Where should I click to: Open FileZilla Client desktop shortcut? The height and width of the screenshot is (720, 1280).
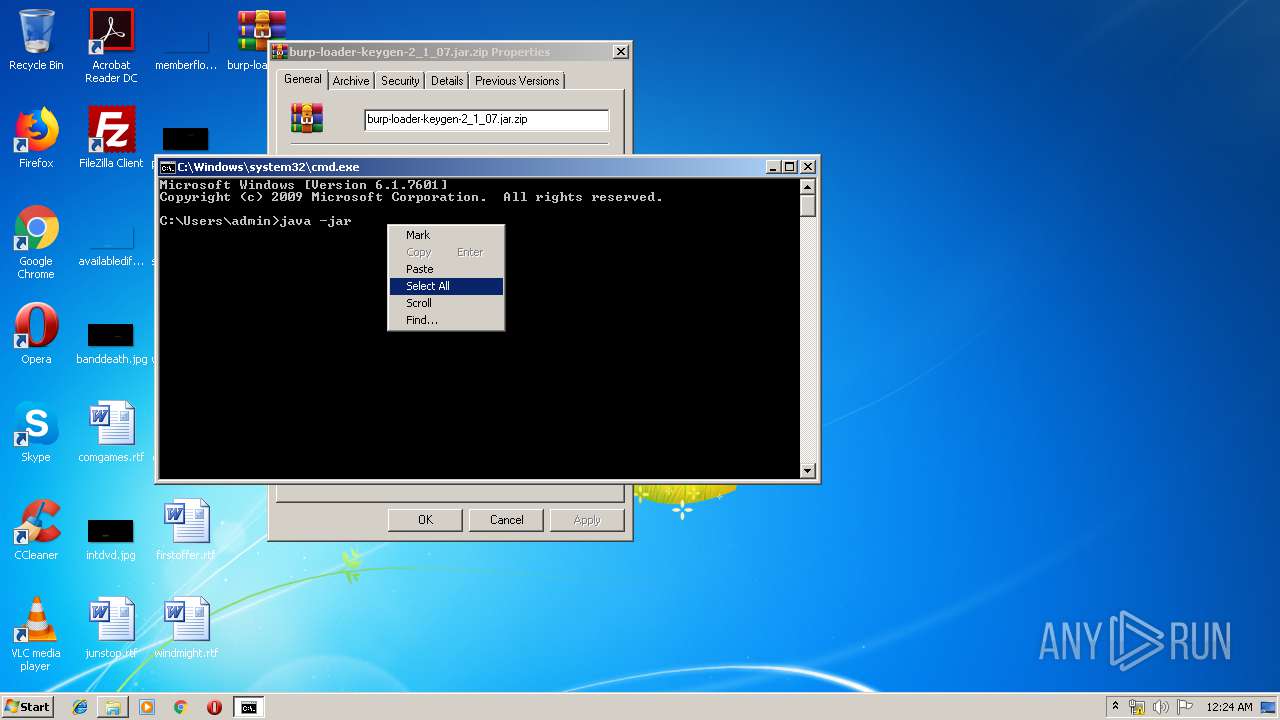(x=111, y=138)
